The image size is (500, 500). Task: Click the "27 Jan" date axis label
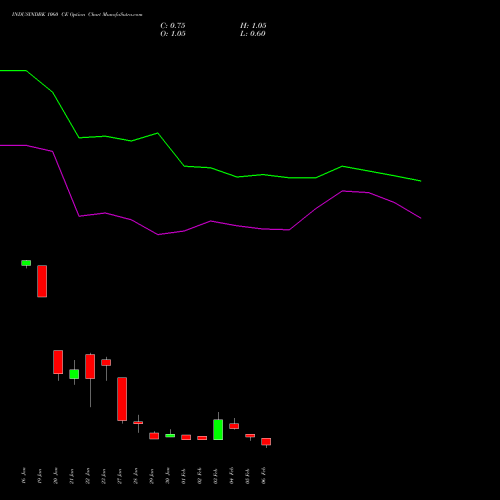120,476
